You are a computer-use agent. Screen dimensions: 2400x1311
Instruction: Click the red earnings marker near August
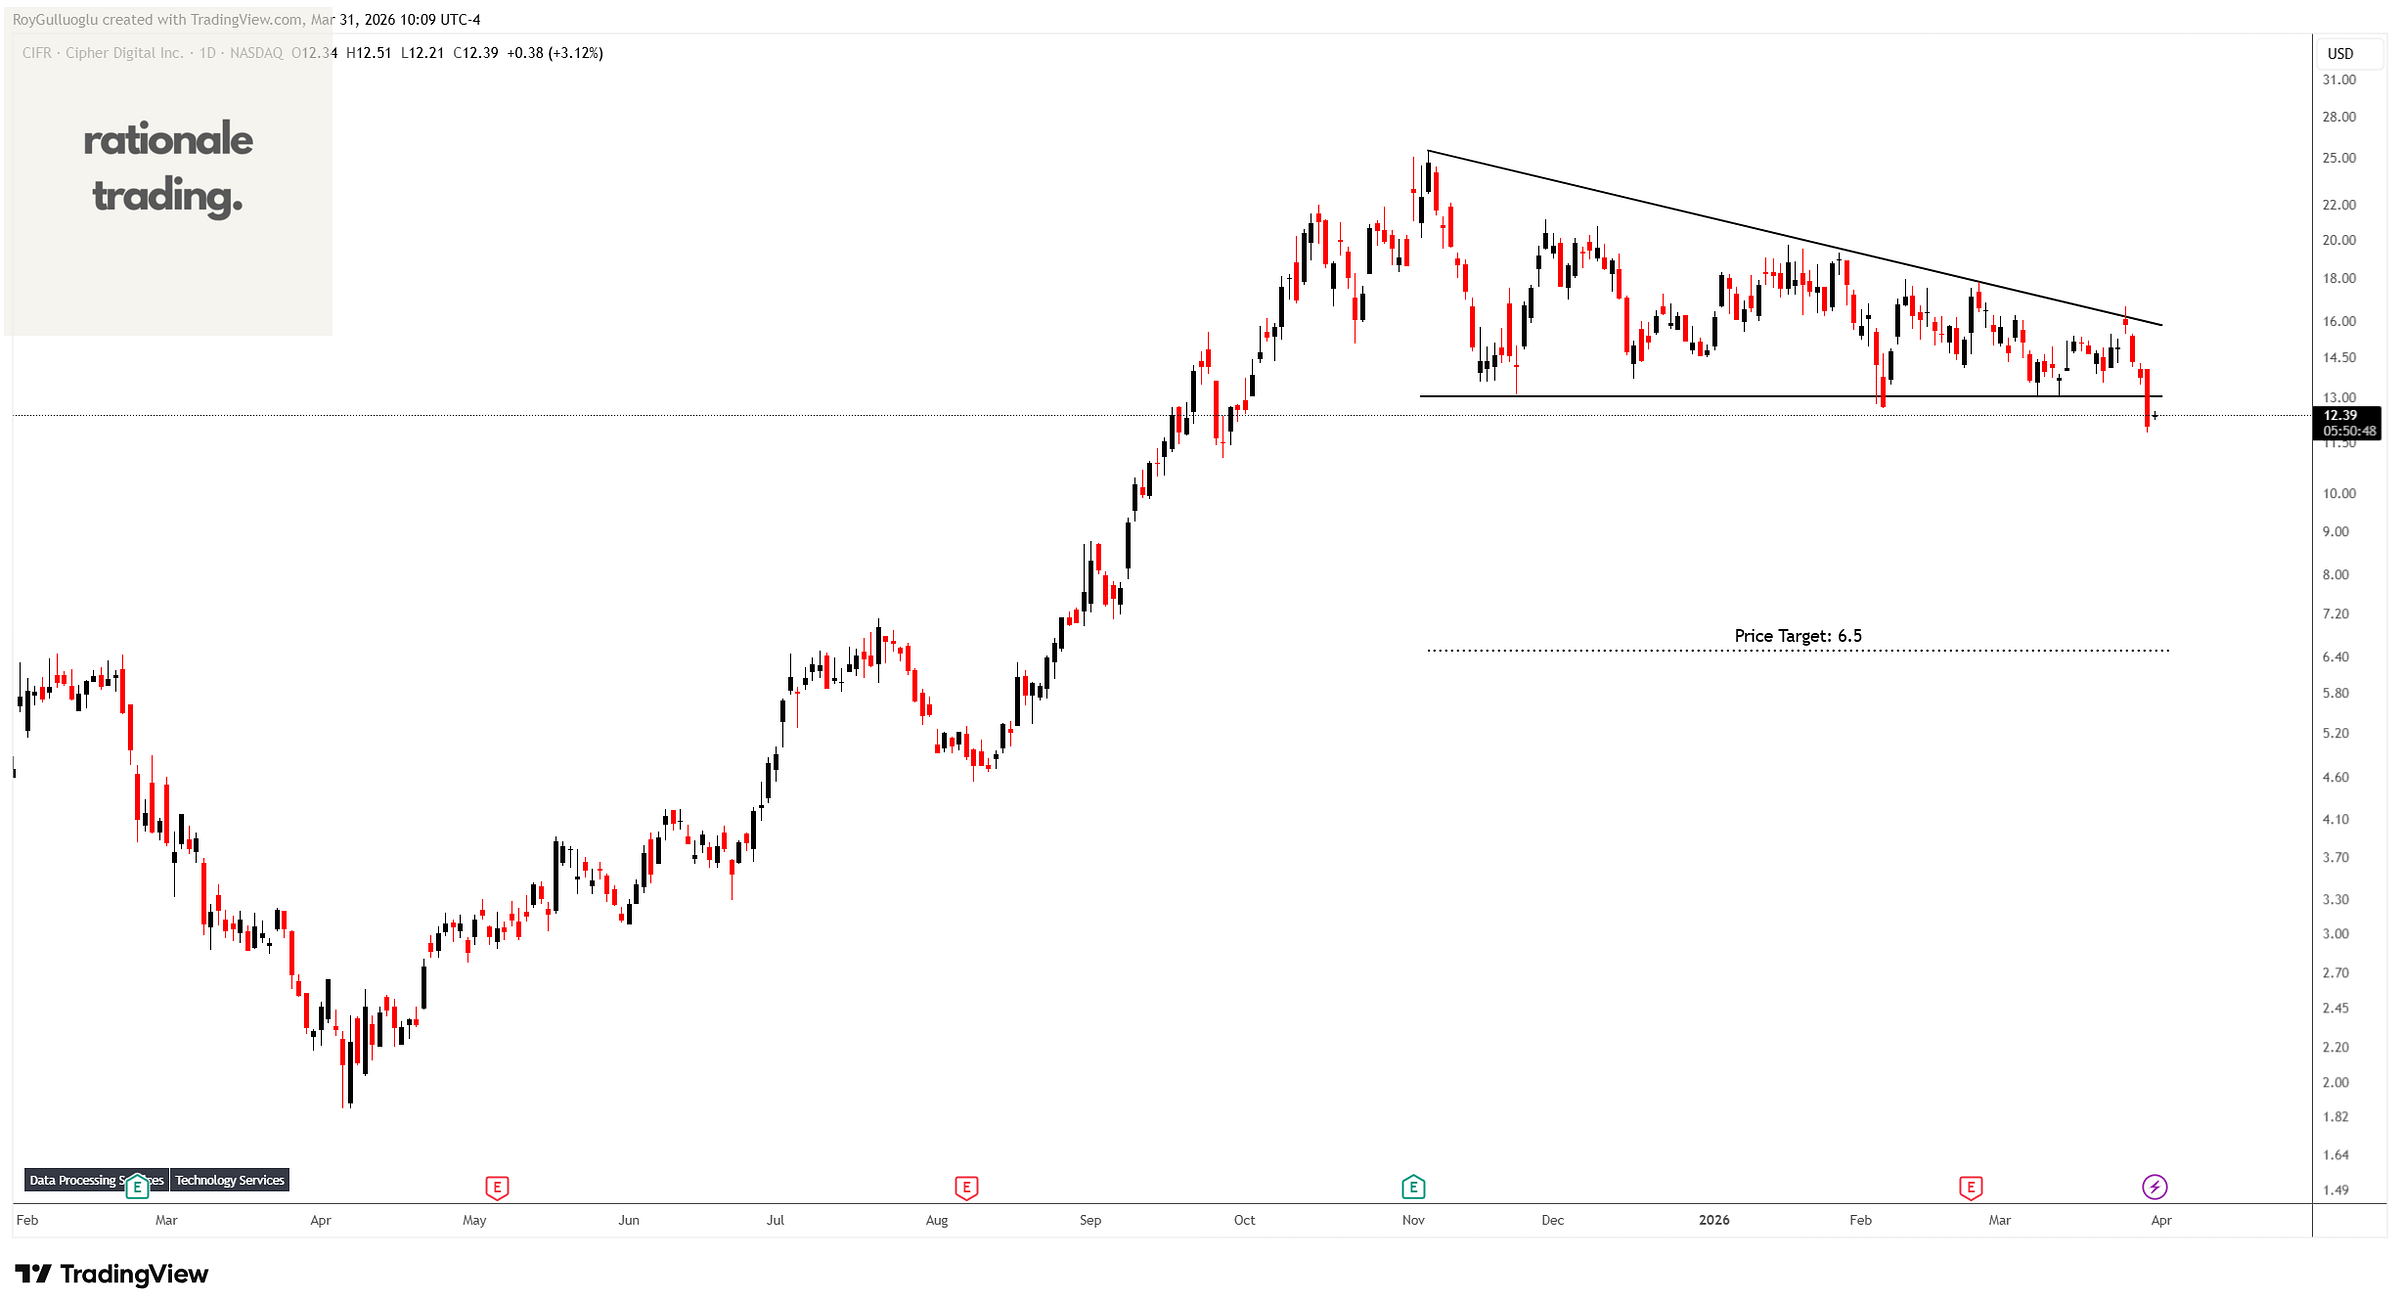click(966, 1187)
